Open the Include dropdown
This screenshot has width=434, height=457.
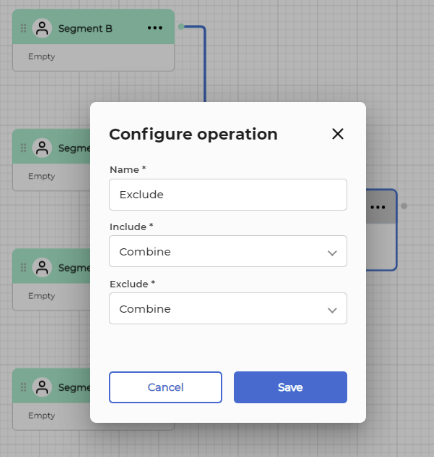click(228, 251)
